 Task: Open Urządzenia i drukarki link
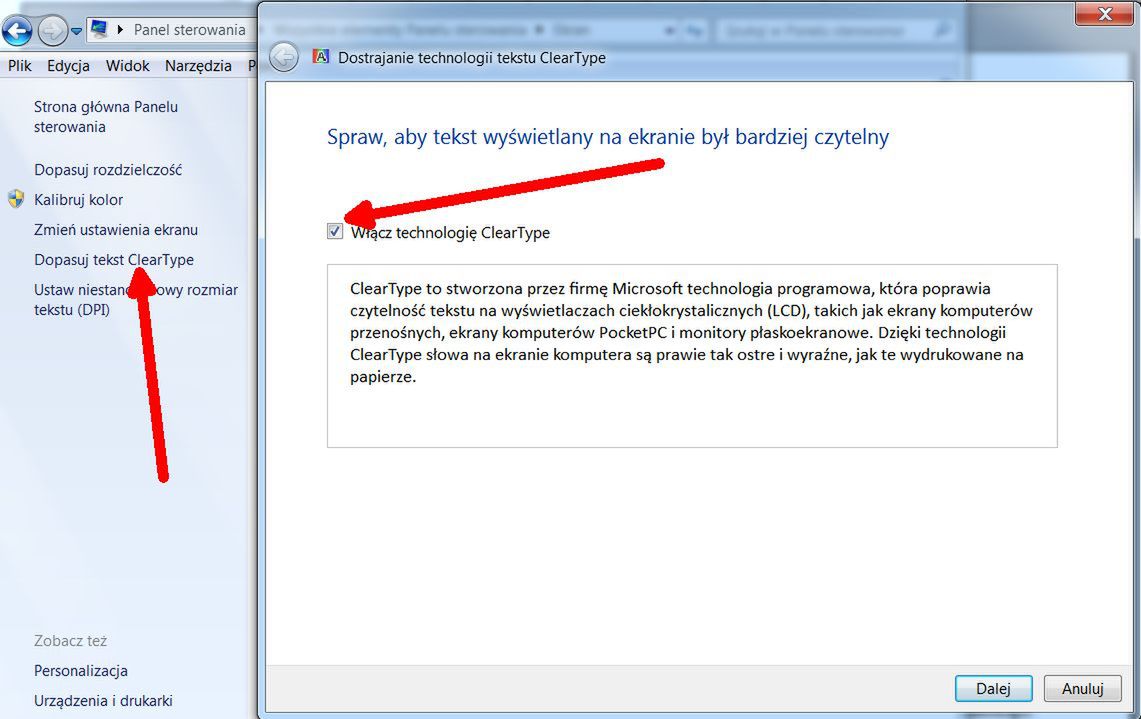pos(103,701)
